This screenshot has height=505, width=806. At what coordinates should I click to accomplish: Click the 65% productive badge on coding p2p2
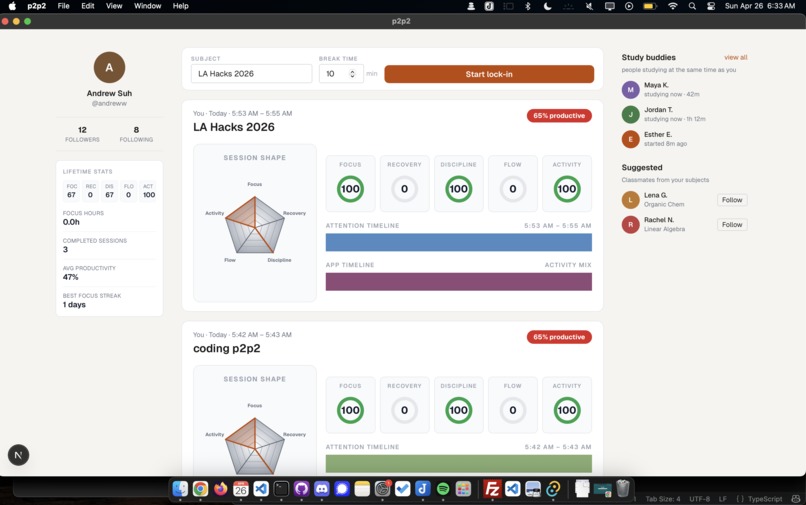pyautogui.click(x=559, y=337)
